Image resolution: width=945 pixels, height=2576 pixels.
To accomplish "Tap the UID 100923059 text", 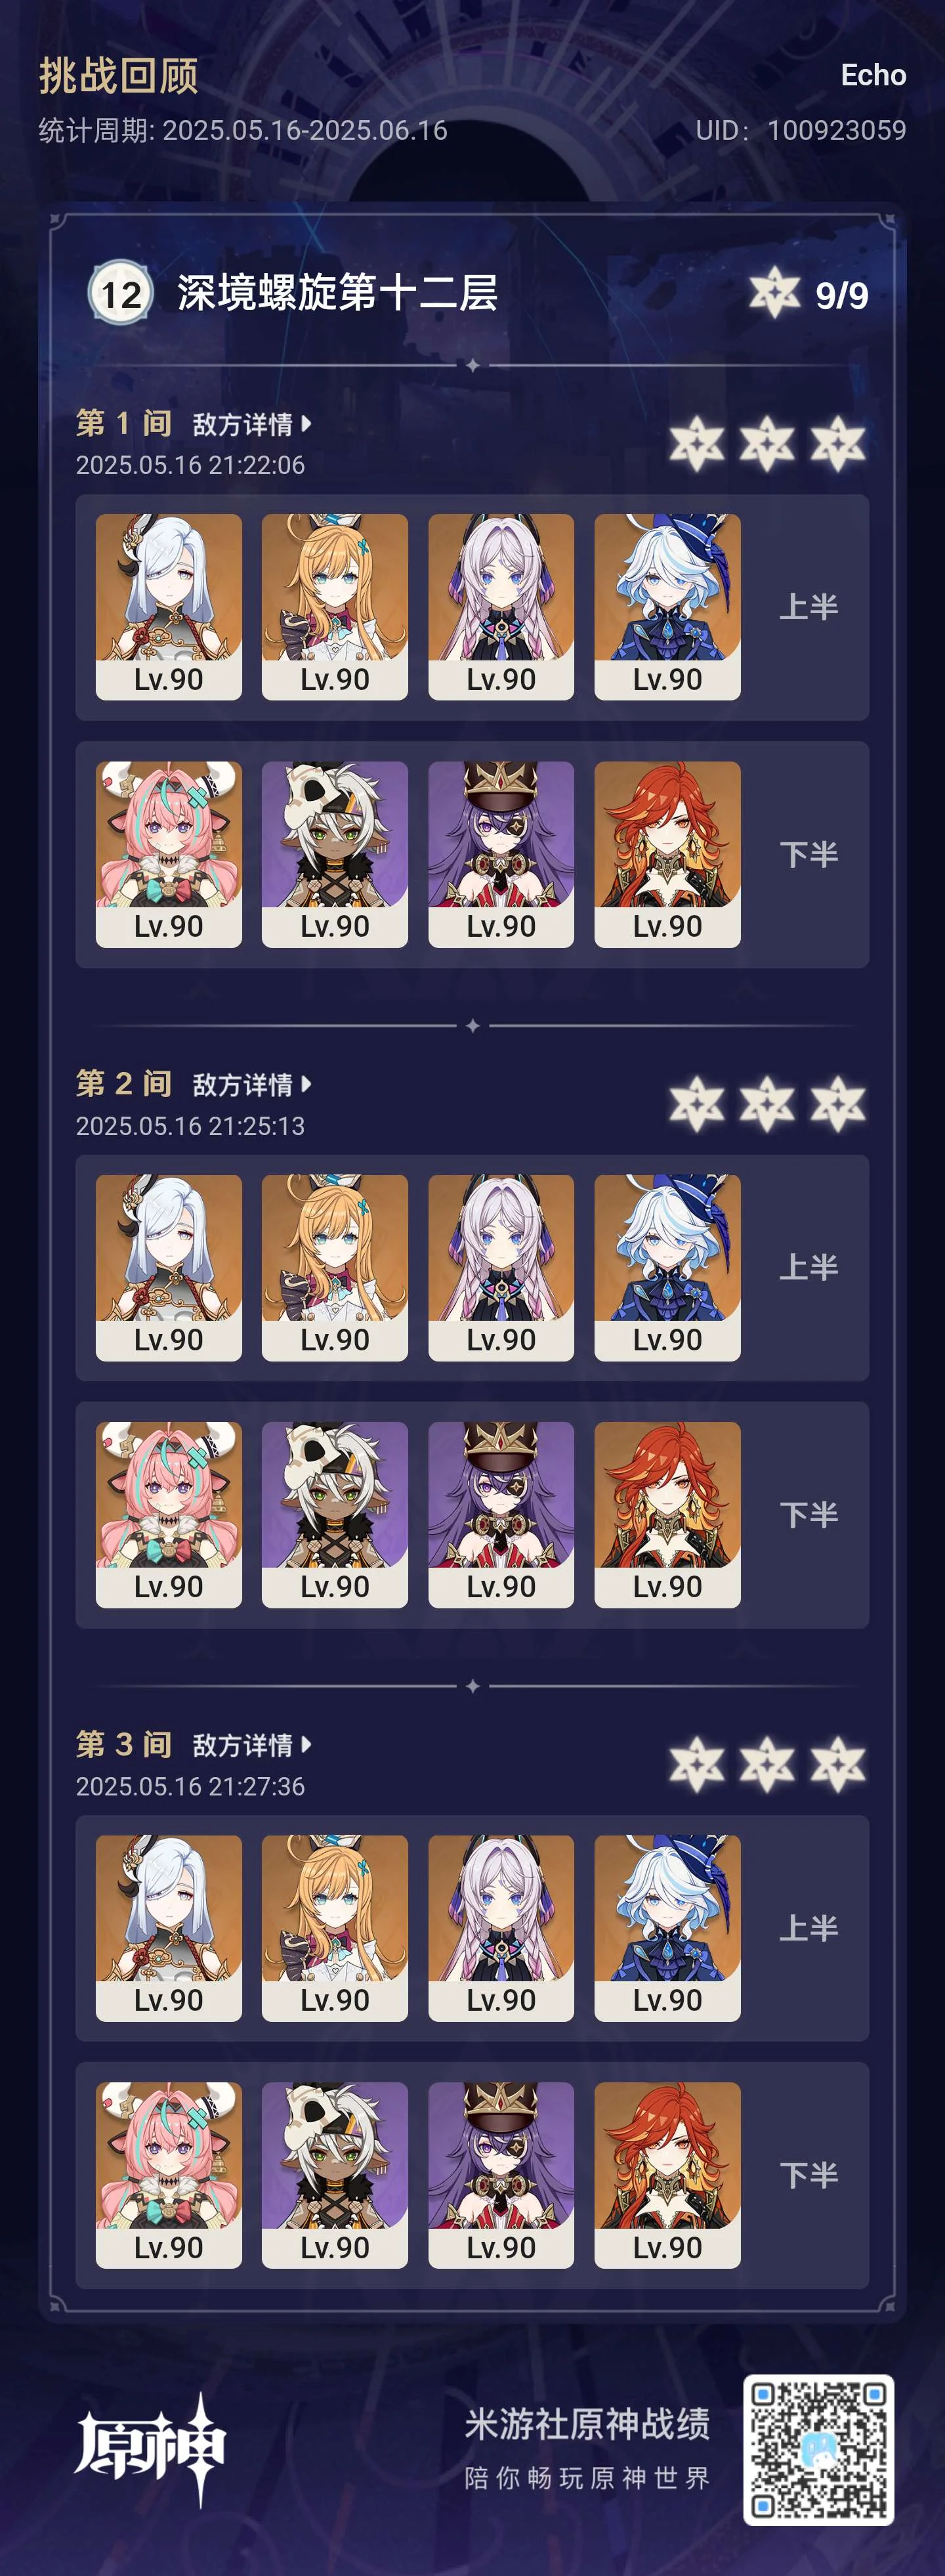I will tap(801, 130).
